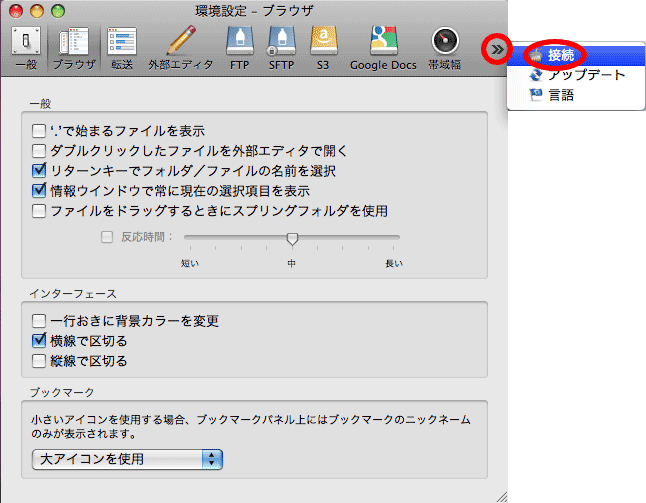Open the Google Docs preferences pane
Screen dimensions: 646x503
(383, 48)
